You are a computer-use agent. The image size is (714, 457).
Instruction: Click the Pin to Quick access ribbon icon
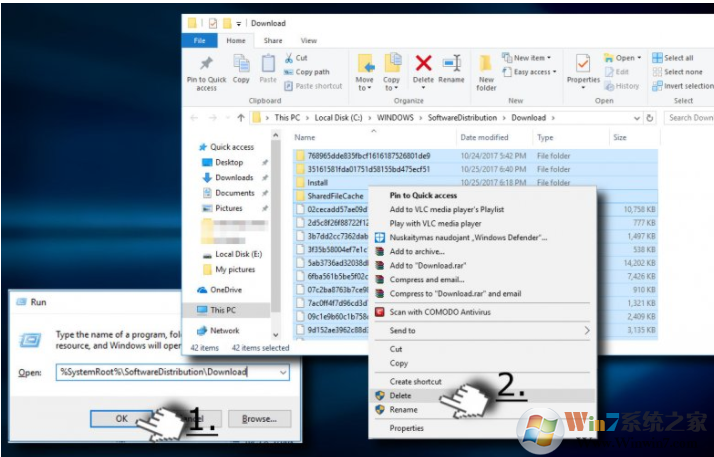tap(206, 66)
